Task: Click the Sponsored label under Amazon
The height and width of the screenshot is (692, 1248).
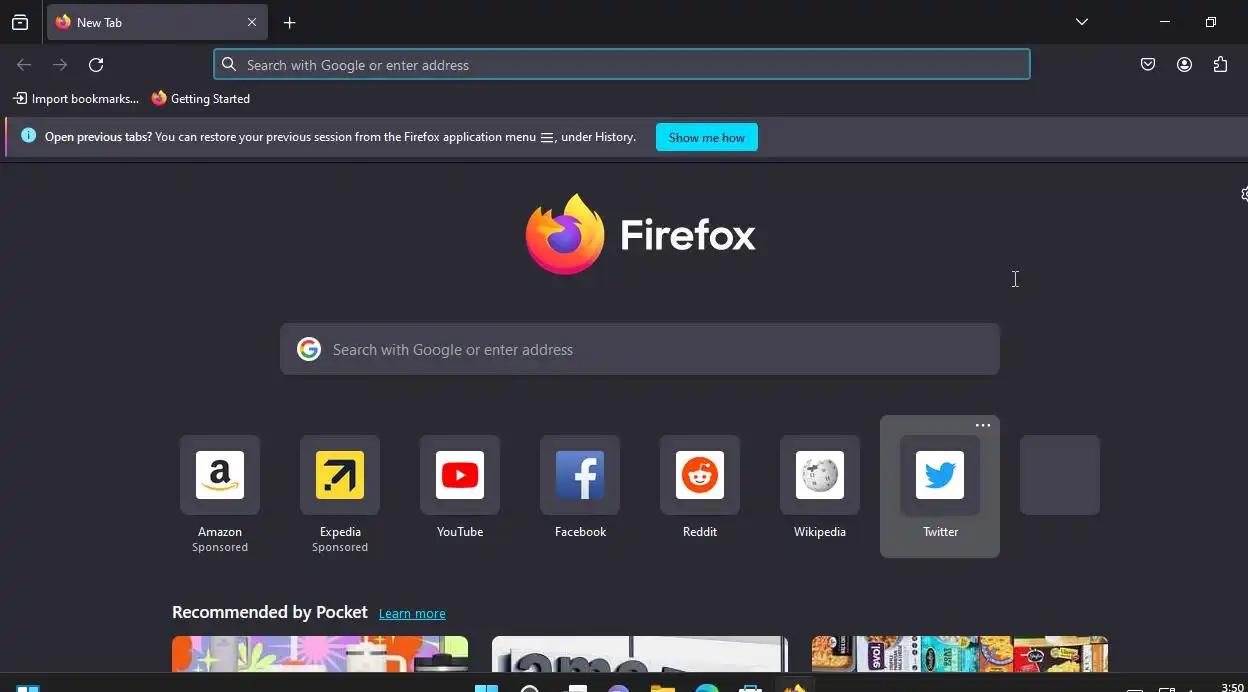Action: click(220, 547)
